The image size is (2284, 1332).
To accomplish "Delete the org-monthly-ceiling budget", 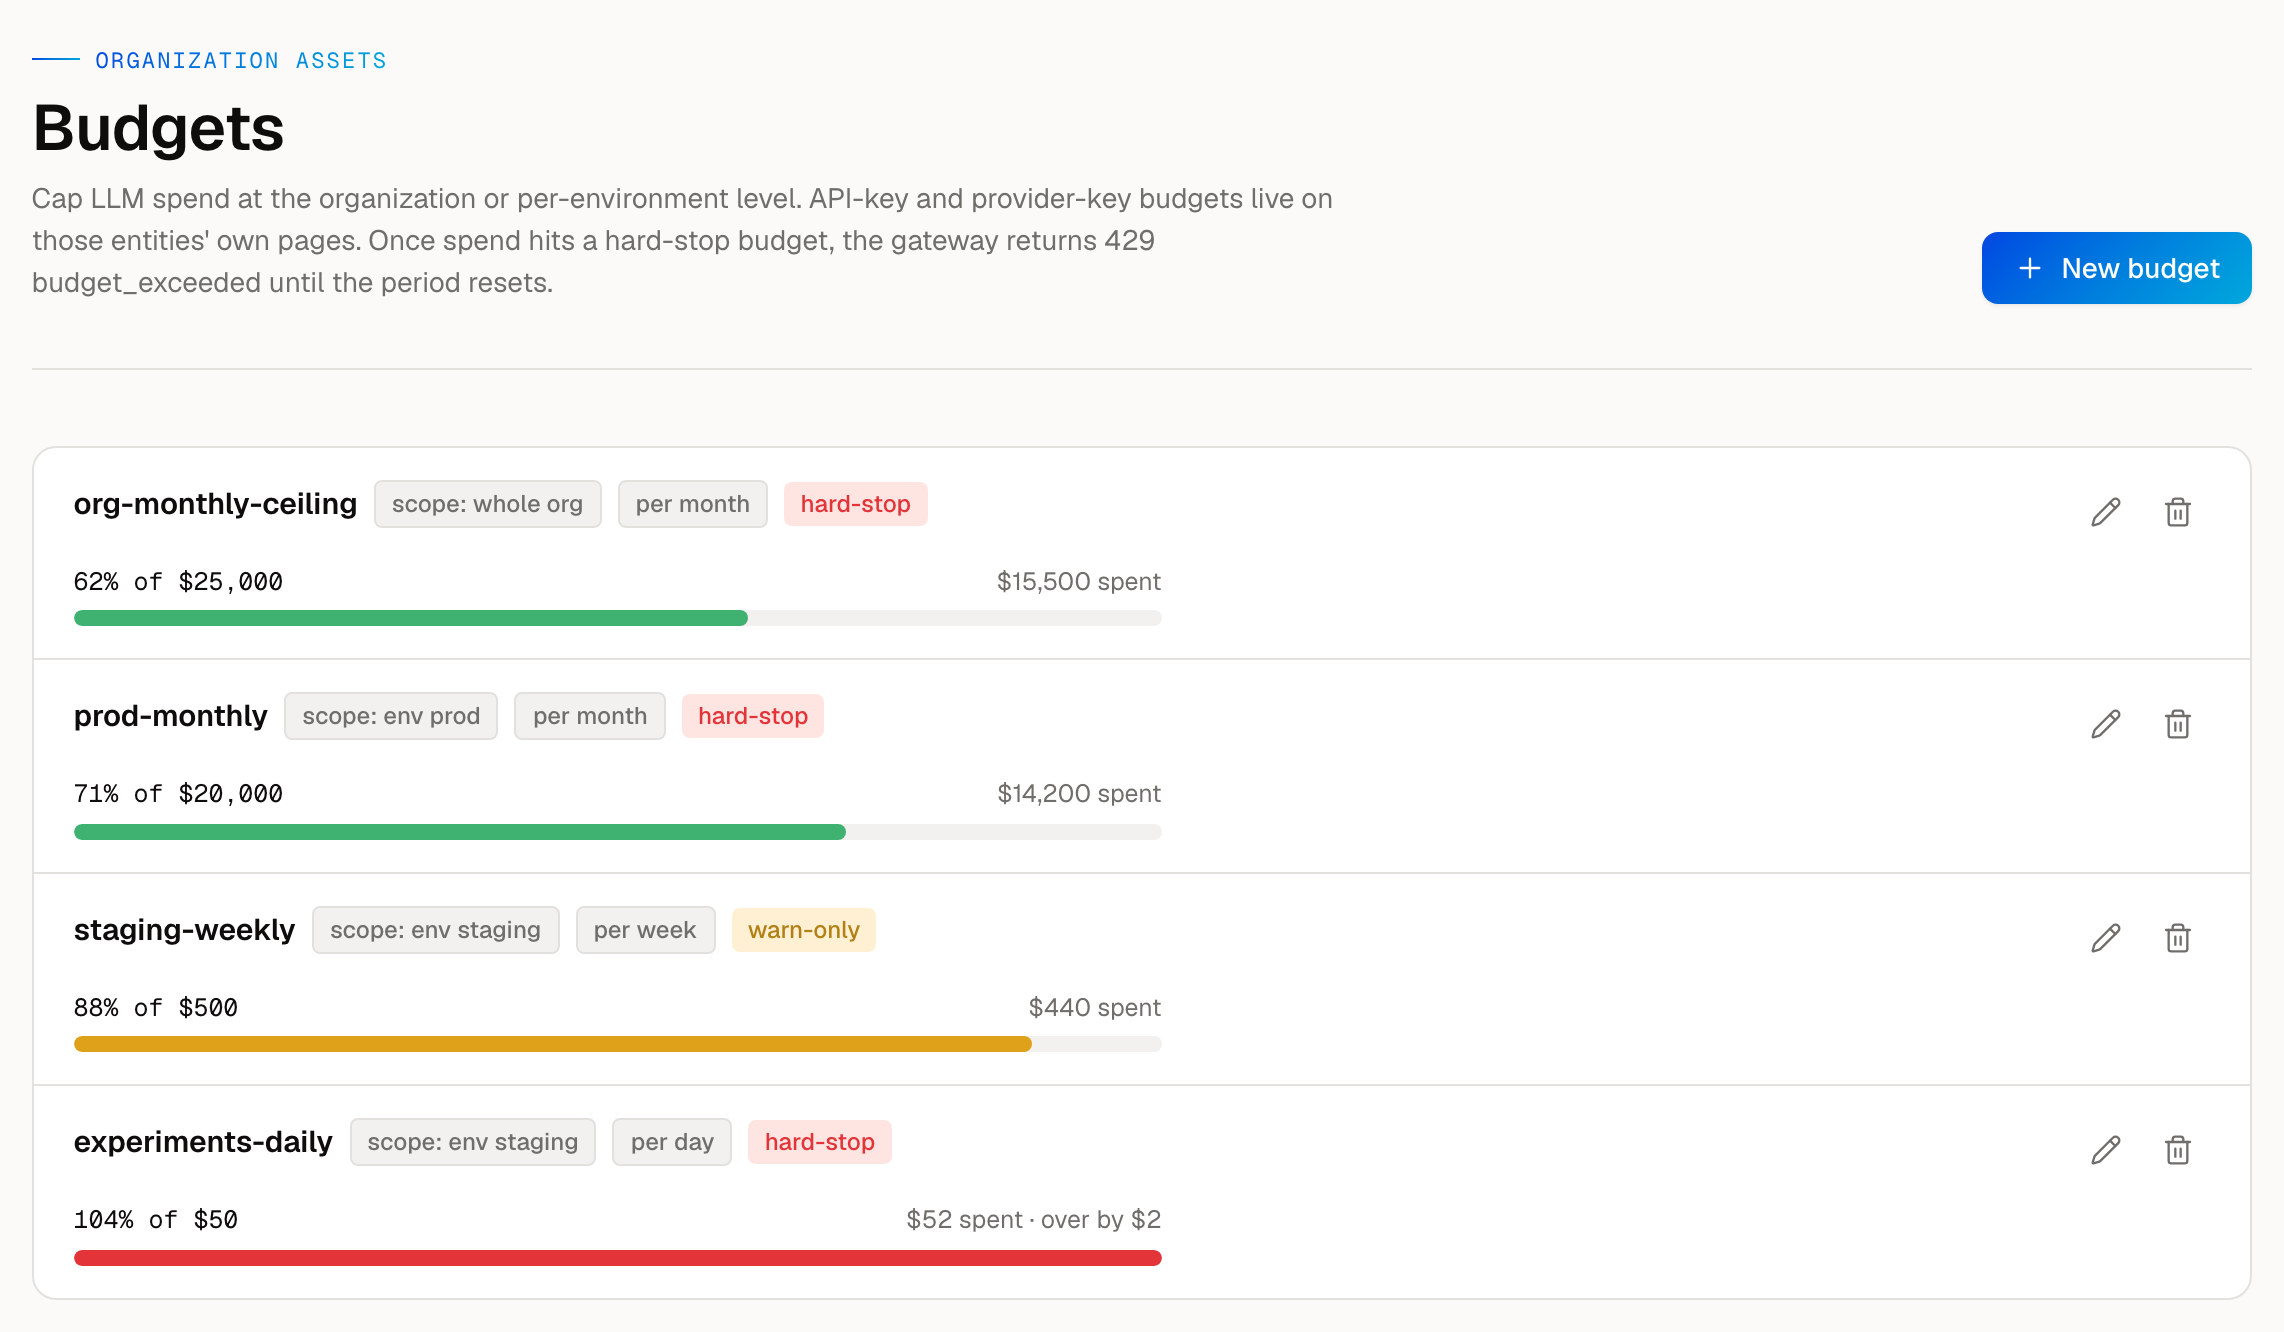I will click(2177, 512).
